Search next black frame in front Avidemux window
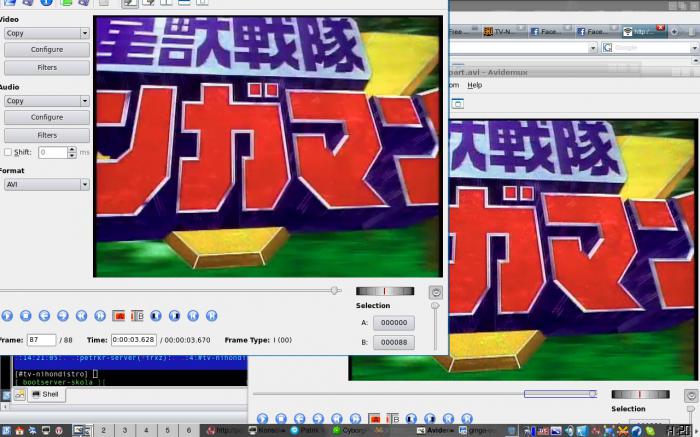Image resolution: width=700 pixels, height=437 pixels. (175, 316)
